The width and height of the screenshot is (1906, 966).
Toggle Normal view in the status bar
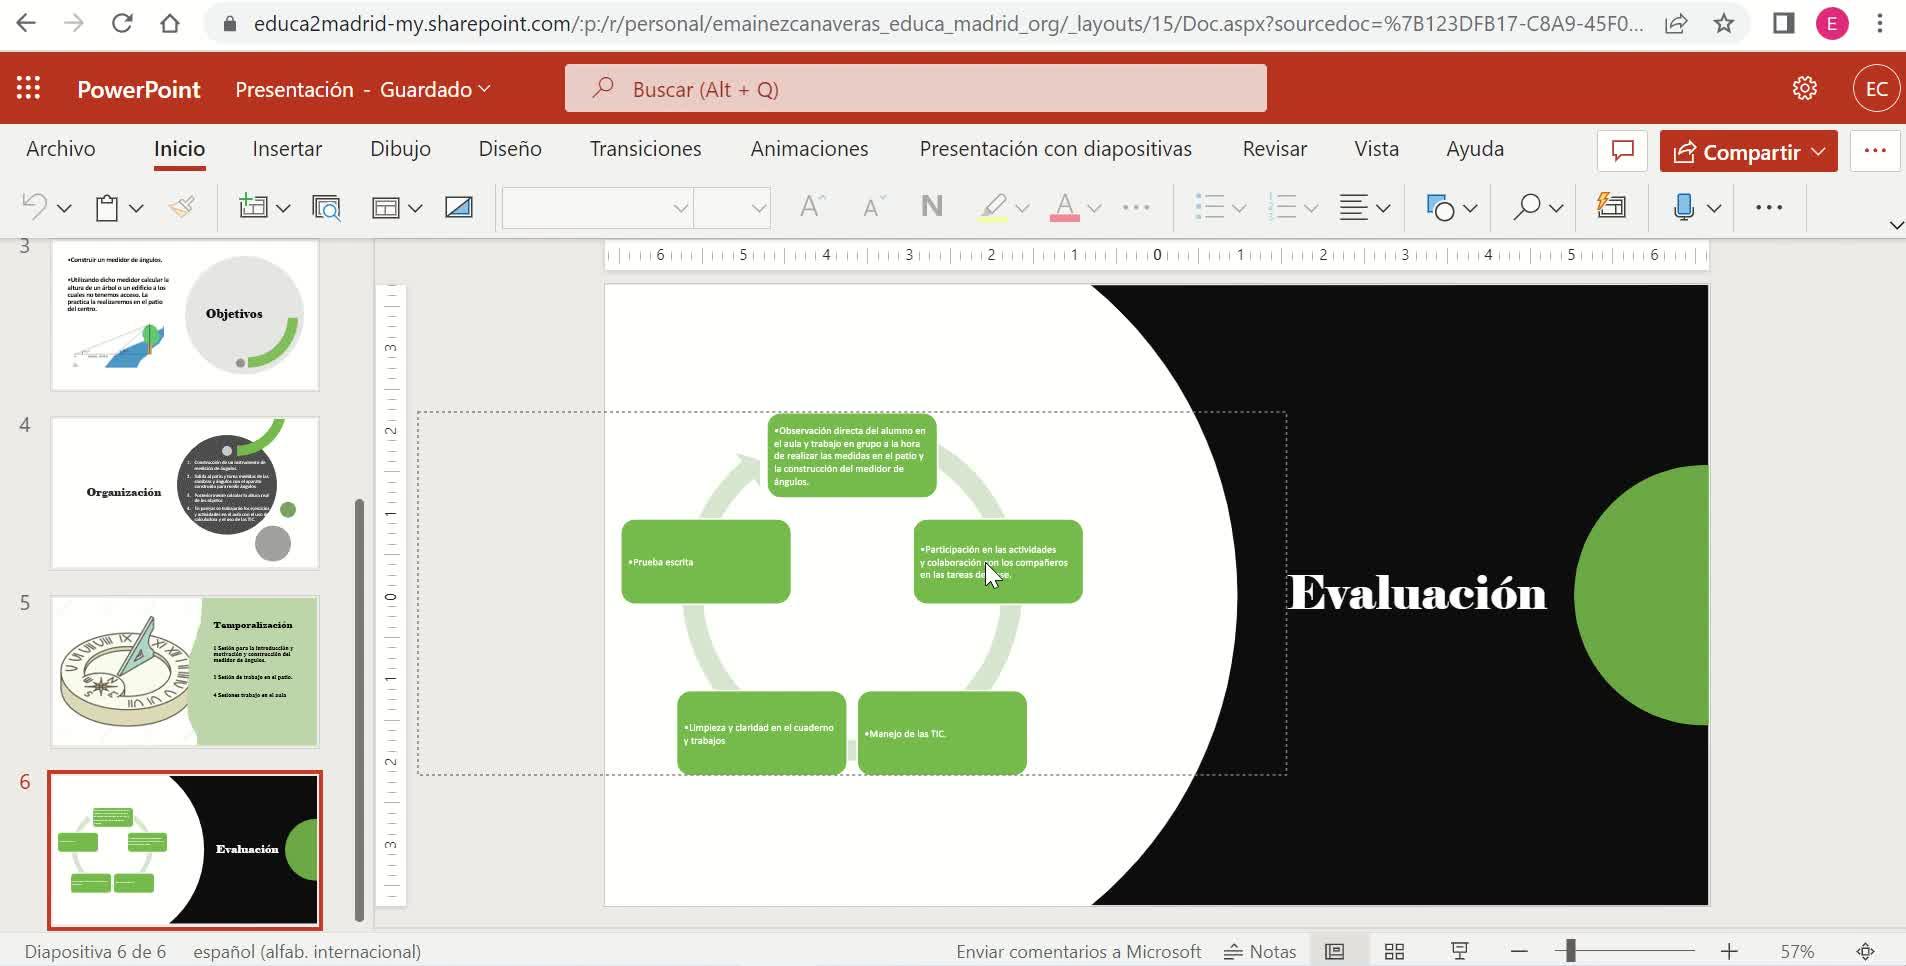point(1334,951)
